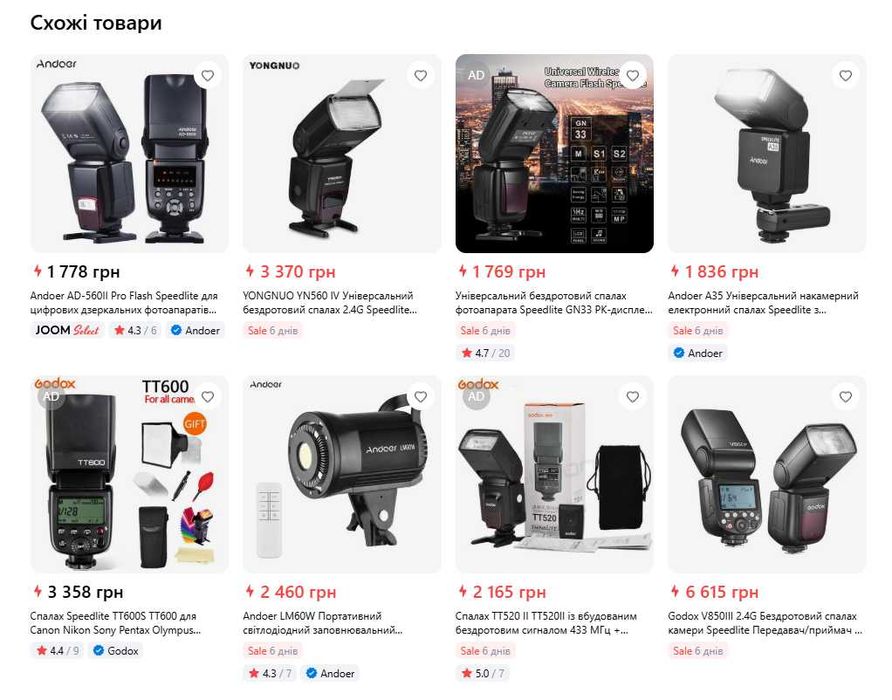This screenshot has width=892, height=700.
Task: Favorite the Godox TT600 product card
Action: (x=208, y=397)
